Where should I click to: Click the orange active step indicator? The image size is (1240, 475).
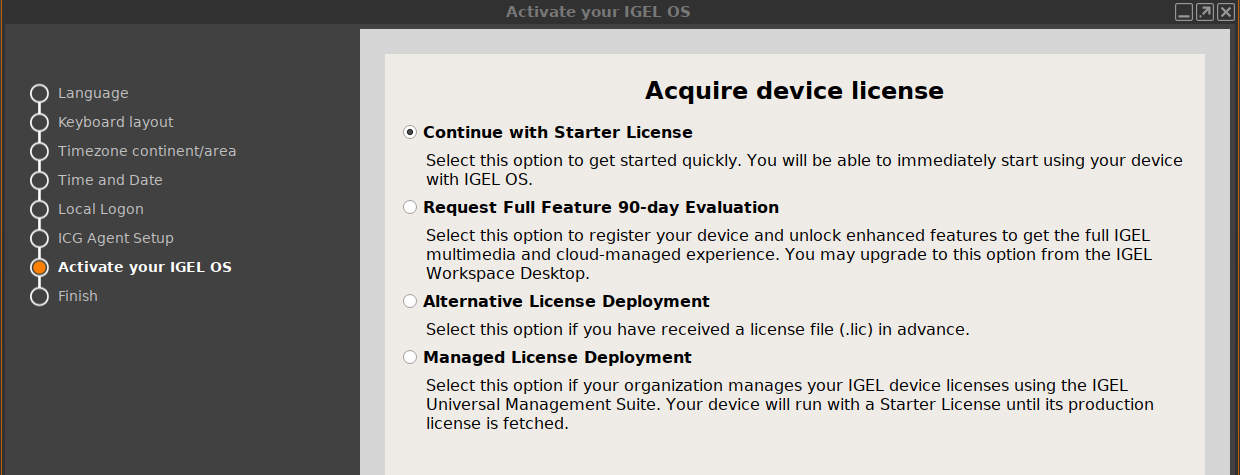click(x=39, y=267)
